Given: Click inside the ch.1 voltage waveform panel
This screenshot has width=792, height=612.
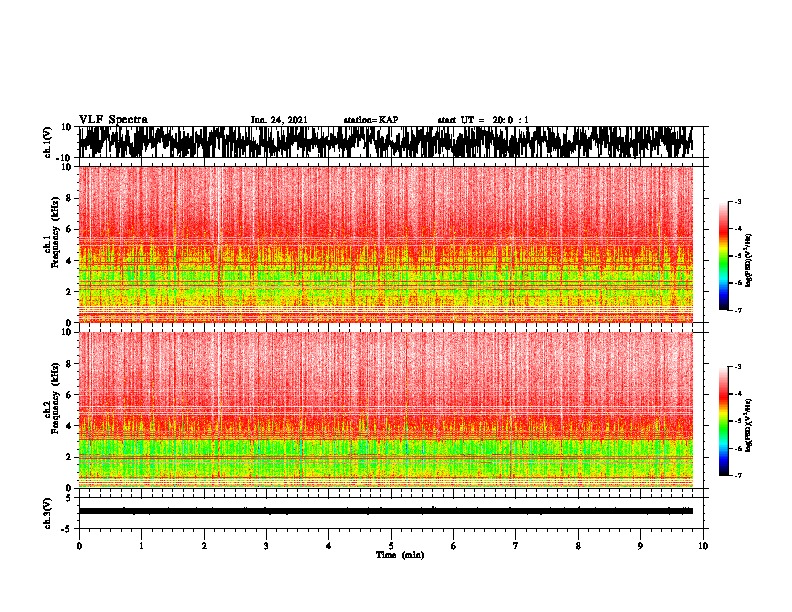Looking at the screenshot, I should tap(391, 142).
